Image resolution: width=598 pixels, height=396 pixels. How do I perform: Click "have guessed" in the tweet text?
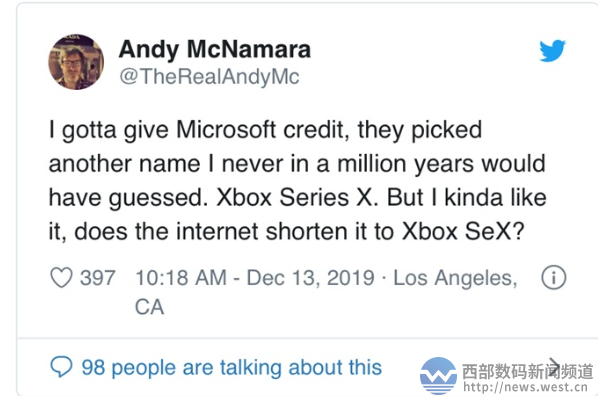pyautogui.click(x=125, y=198)
